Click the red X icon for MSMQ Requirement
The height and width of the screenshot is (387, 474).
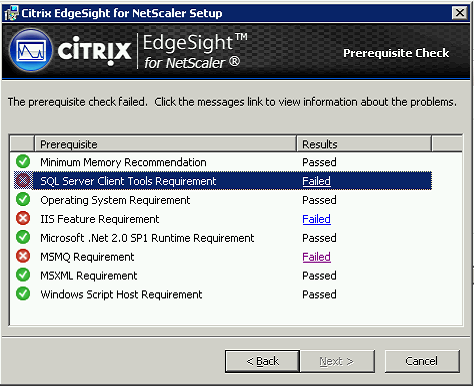[23, 257]
